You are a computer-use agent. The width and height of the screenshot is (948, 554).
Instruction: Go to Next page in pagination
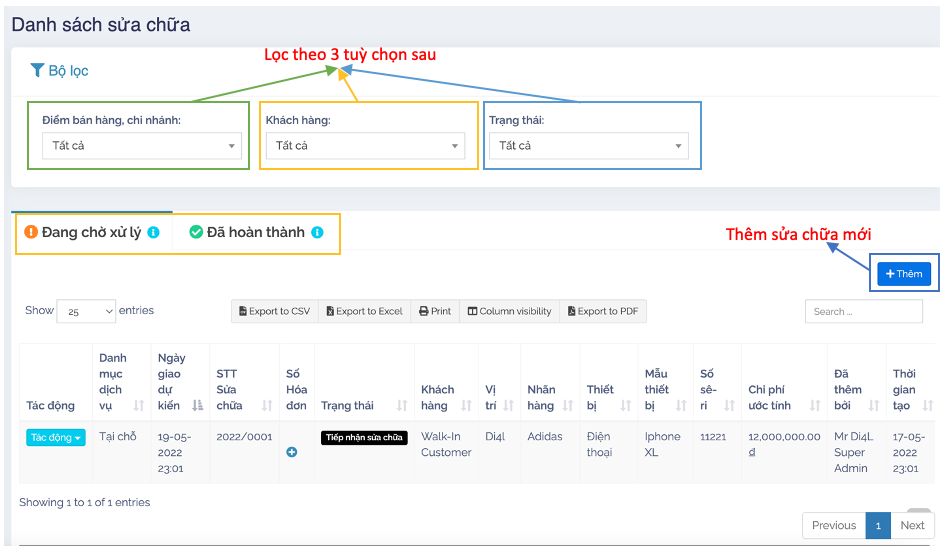912,525
